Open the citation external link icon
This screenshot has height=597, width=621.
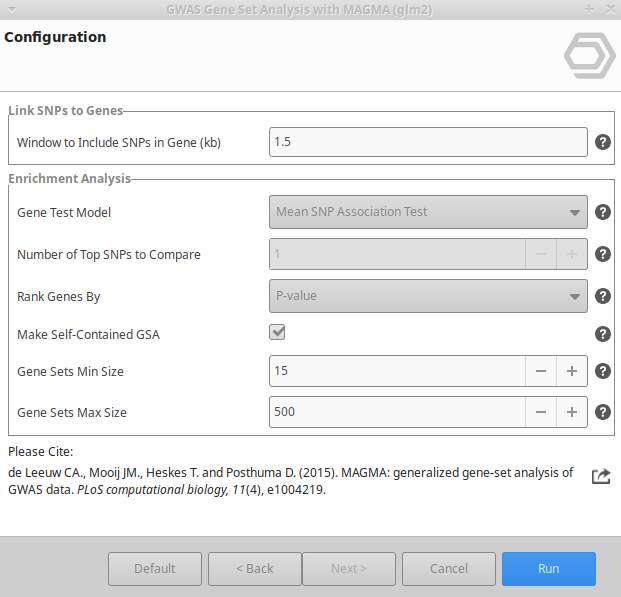click(x=601, y=476)
